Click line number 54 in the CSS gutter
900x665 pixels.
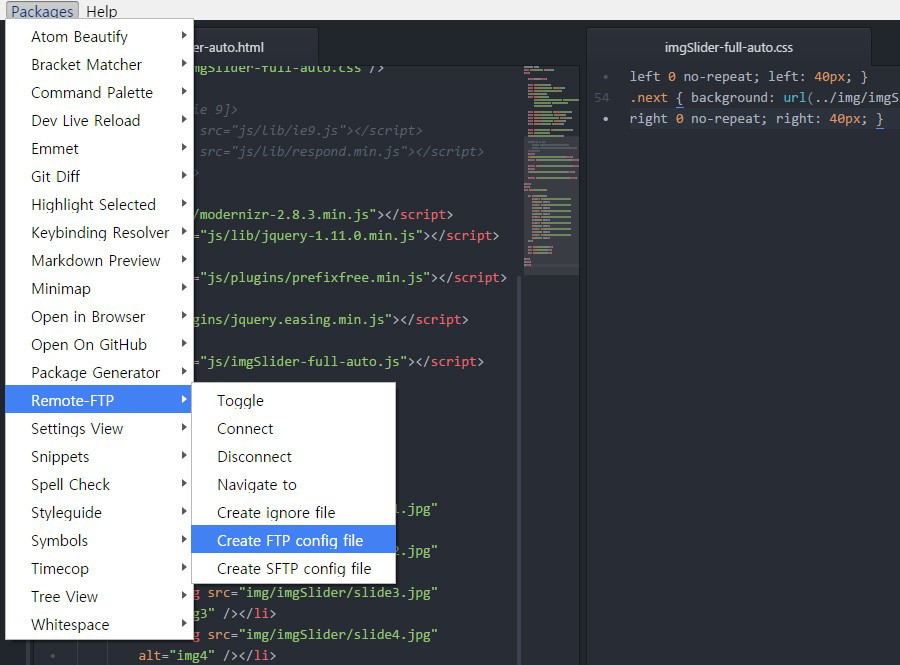click(x=602, y=98)
